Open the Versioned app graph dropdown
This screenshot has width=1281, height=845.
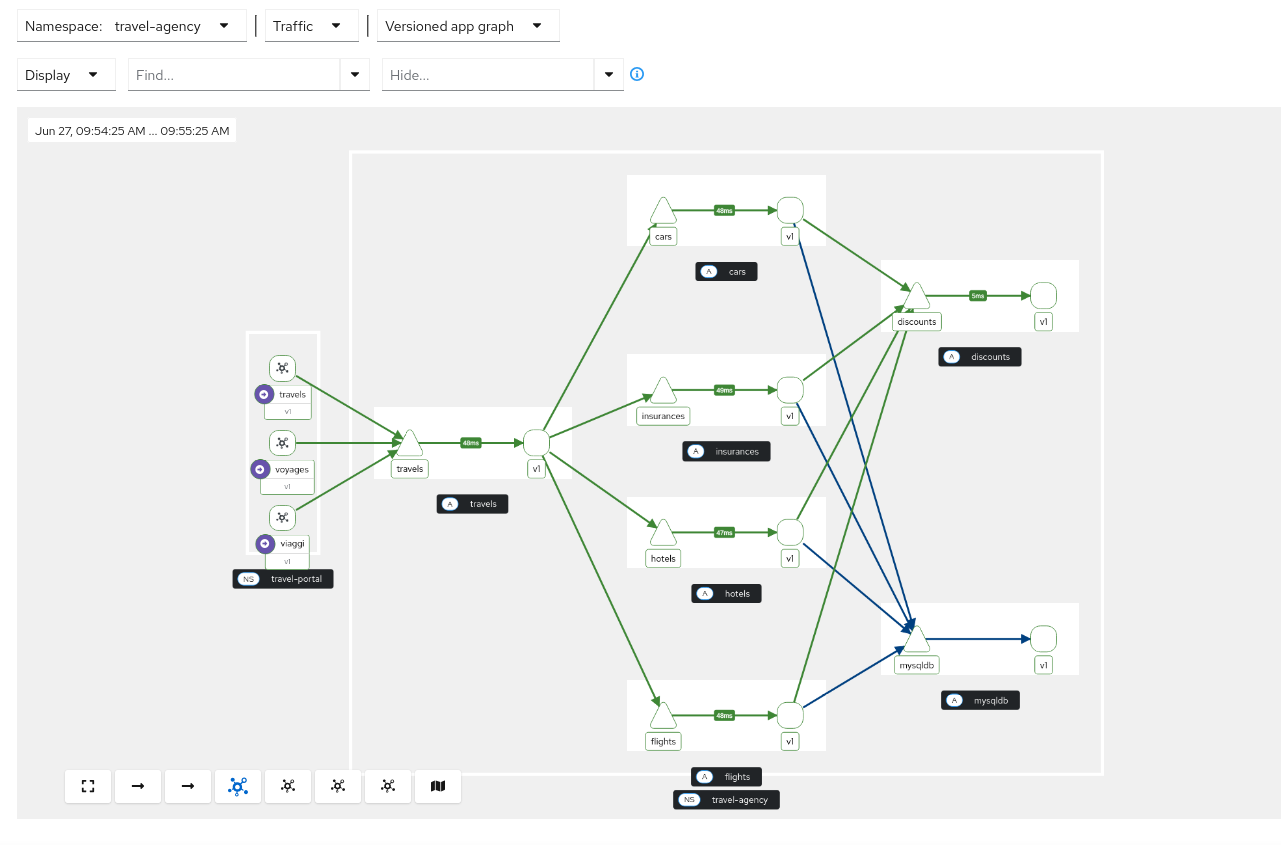467,26
